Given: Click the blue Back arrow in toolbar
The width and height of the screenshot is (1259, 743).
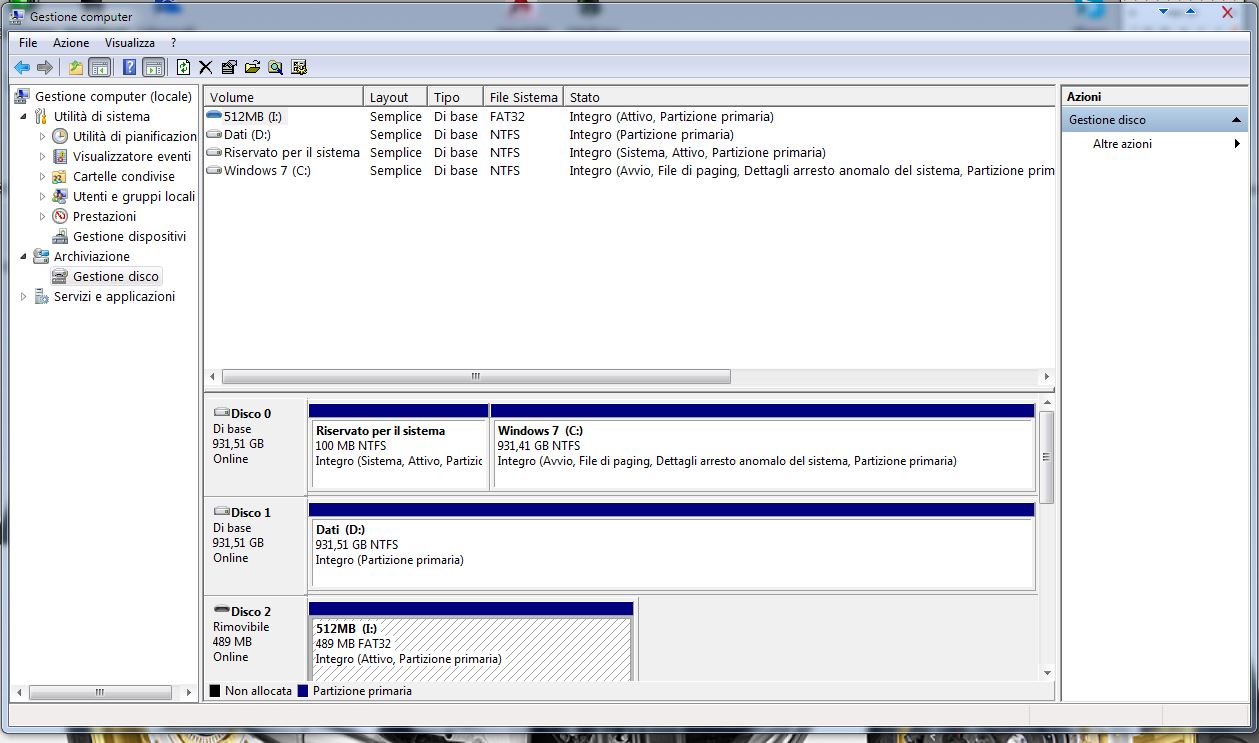Looking at the screenshot, I should coord(22,67).
